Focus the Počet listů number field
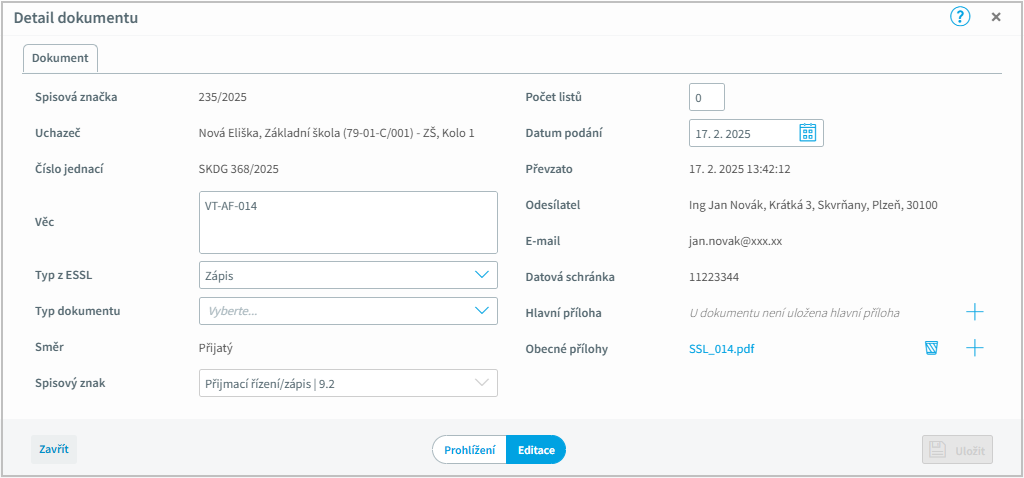Image resolution: width=1024 pixels, height=478 pixels. click(707, 97)
